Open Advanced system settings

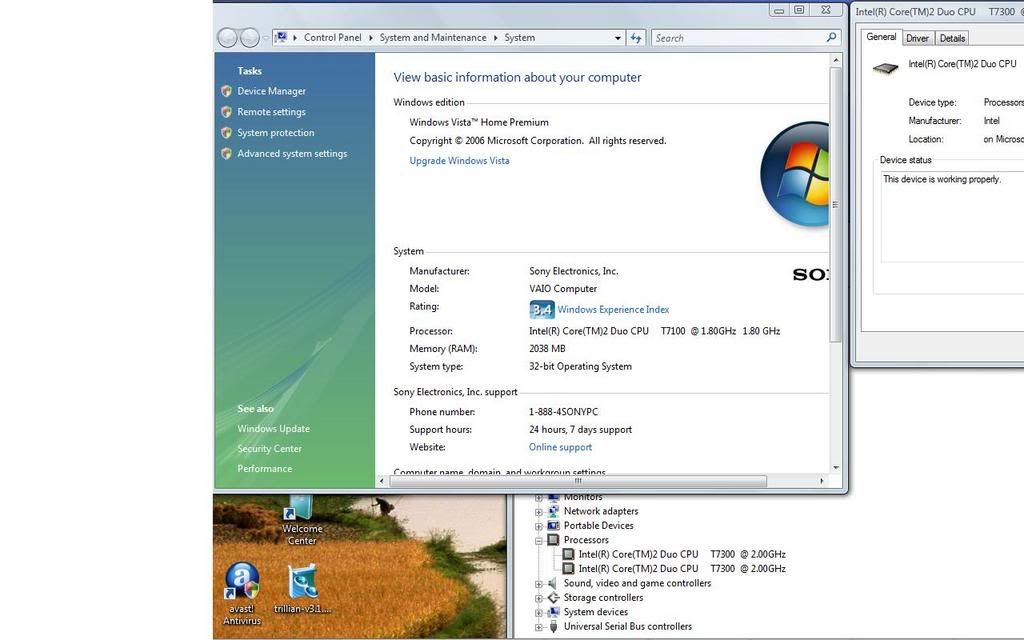coord(292,153)
